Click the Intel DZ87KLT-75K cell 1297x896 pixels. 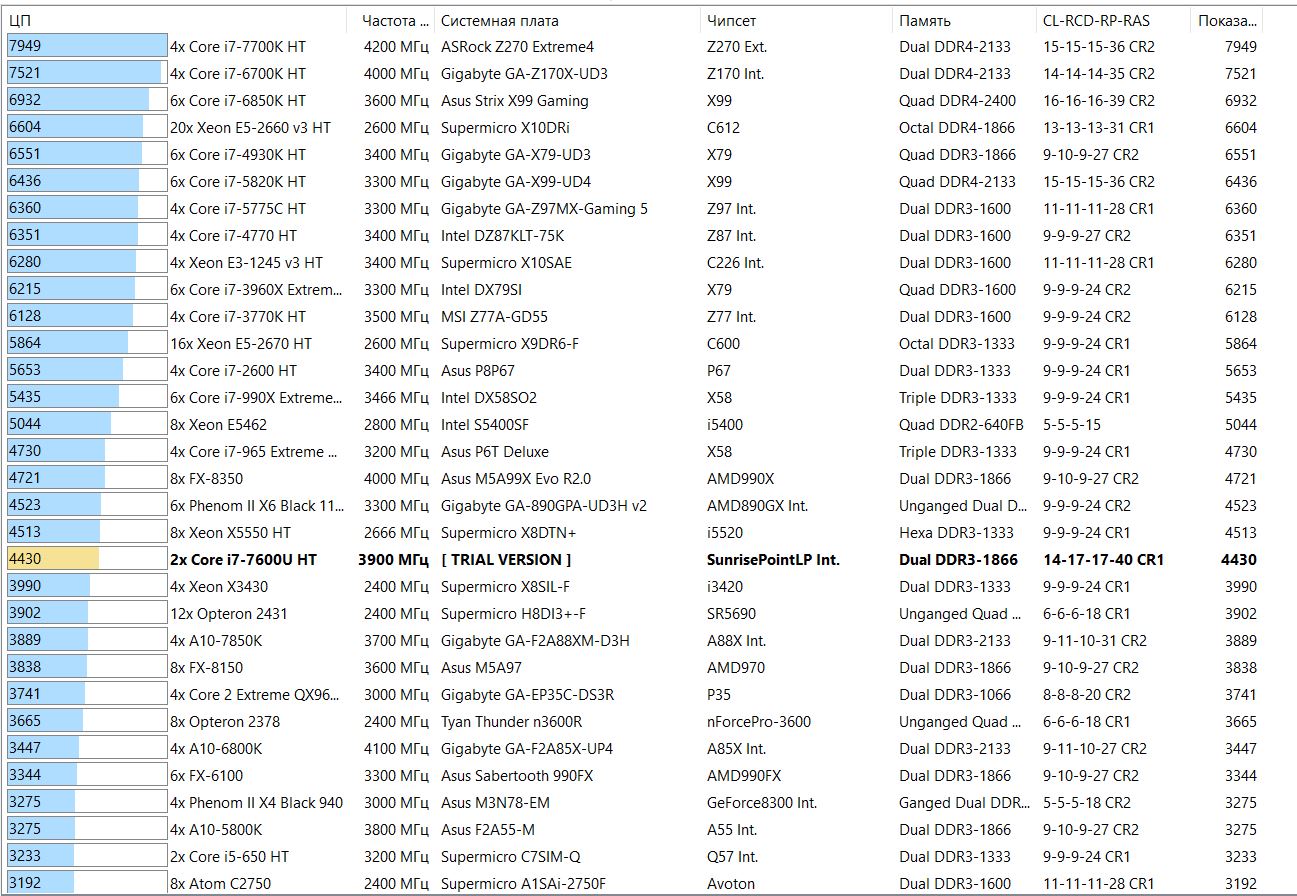click(x=502, y=236)
